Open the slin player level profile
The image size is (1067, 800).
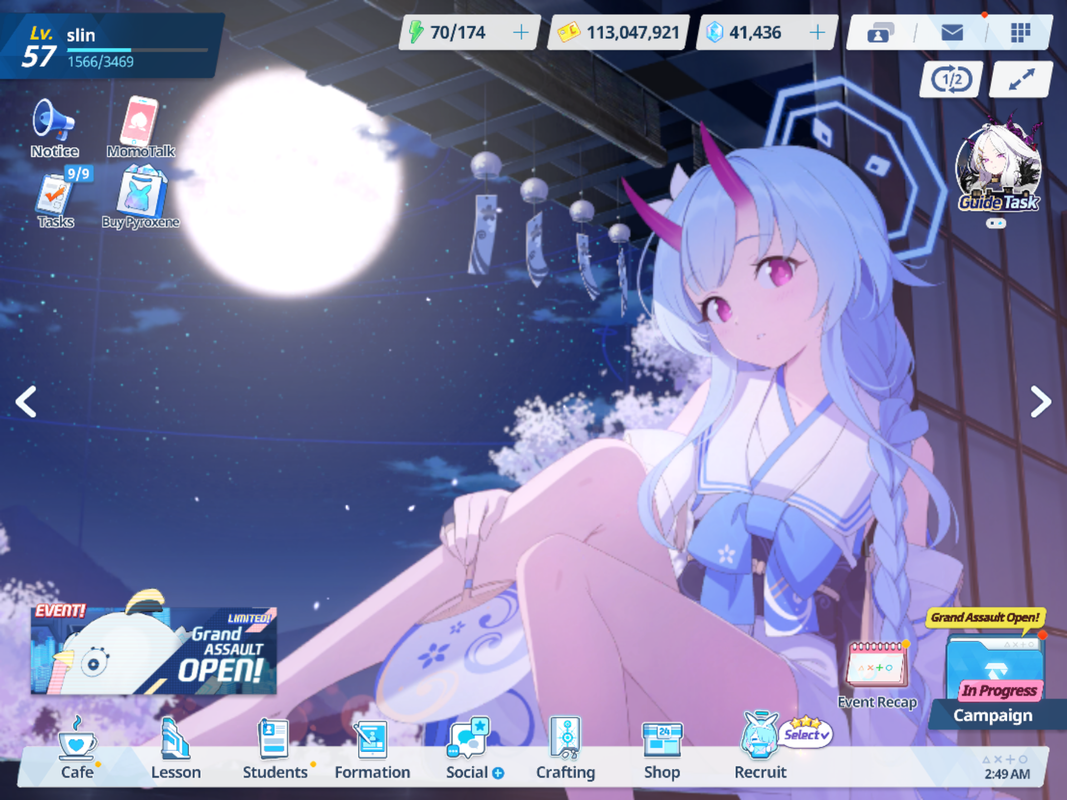point(110,46)
